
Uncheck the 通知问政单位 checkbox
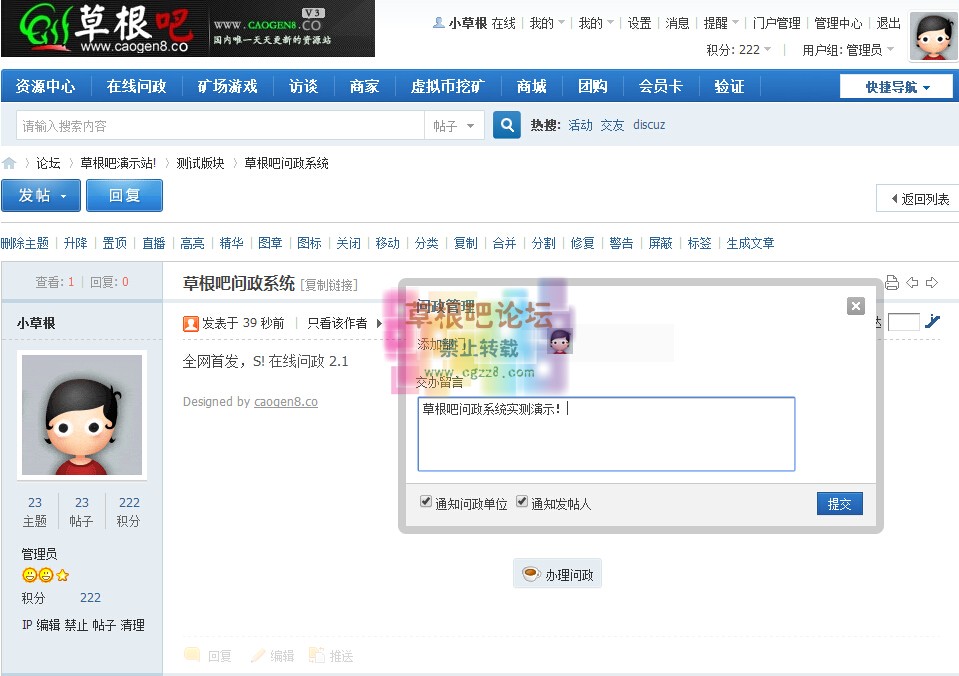(x=427, y=501)
